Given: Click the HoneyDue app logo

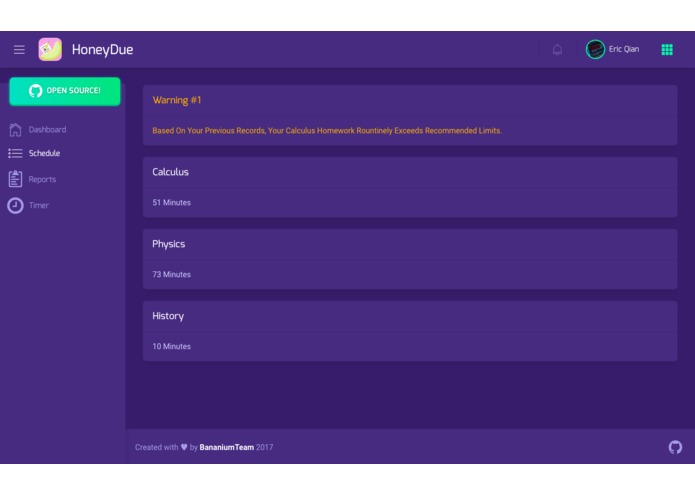Looking at the screenshot, I should click(50, 49).
